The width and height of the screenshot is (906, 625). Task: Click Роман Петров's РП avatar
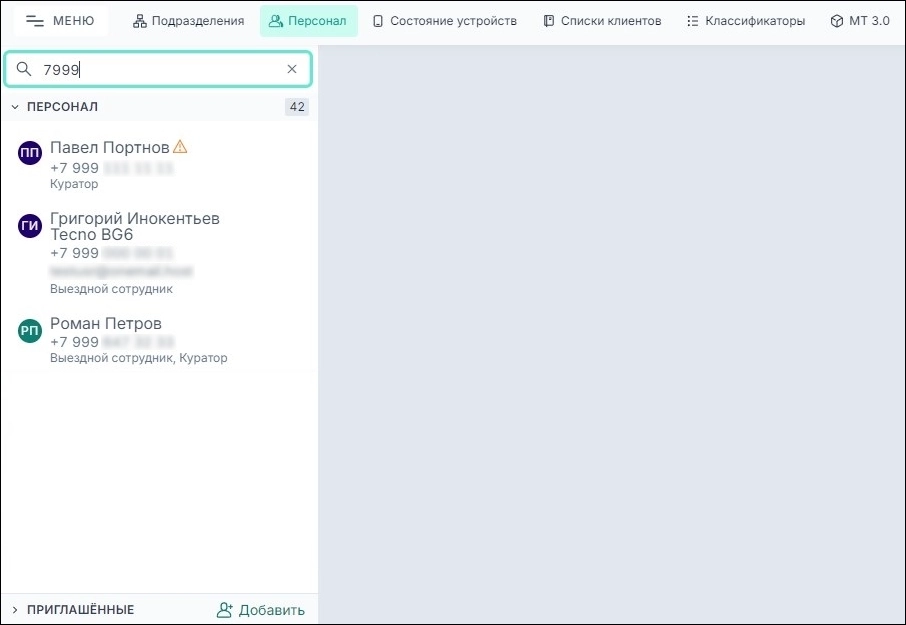click(29, 331)
